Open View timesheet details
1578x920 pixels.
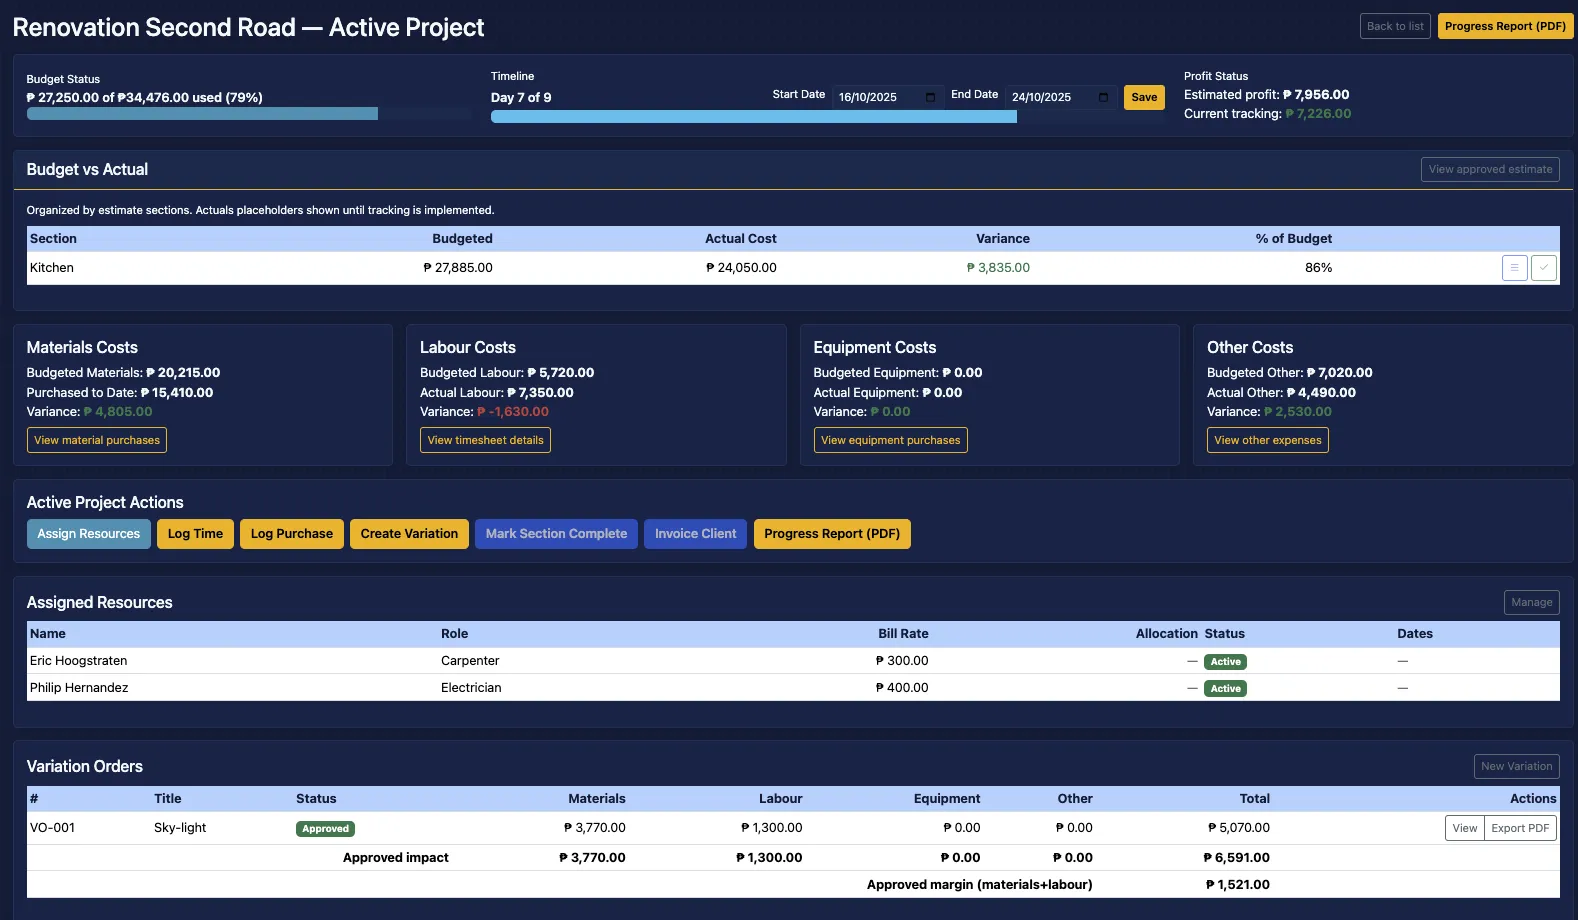pos(485,440)
